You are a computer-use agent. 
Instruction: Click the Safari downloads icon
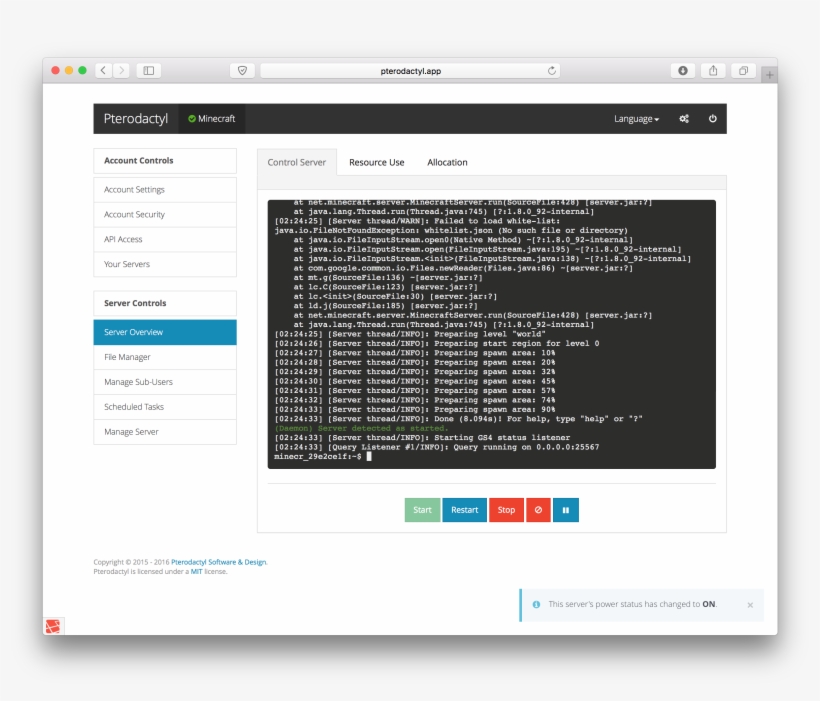(x=682, y=73)
